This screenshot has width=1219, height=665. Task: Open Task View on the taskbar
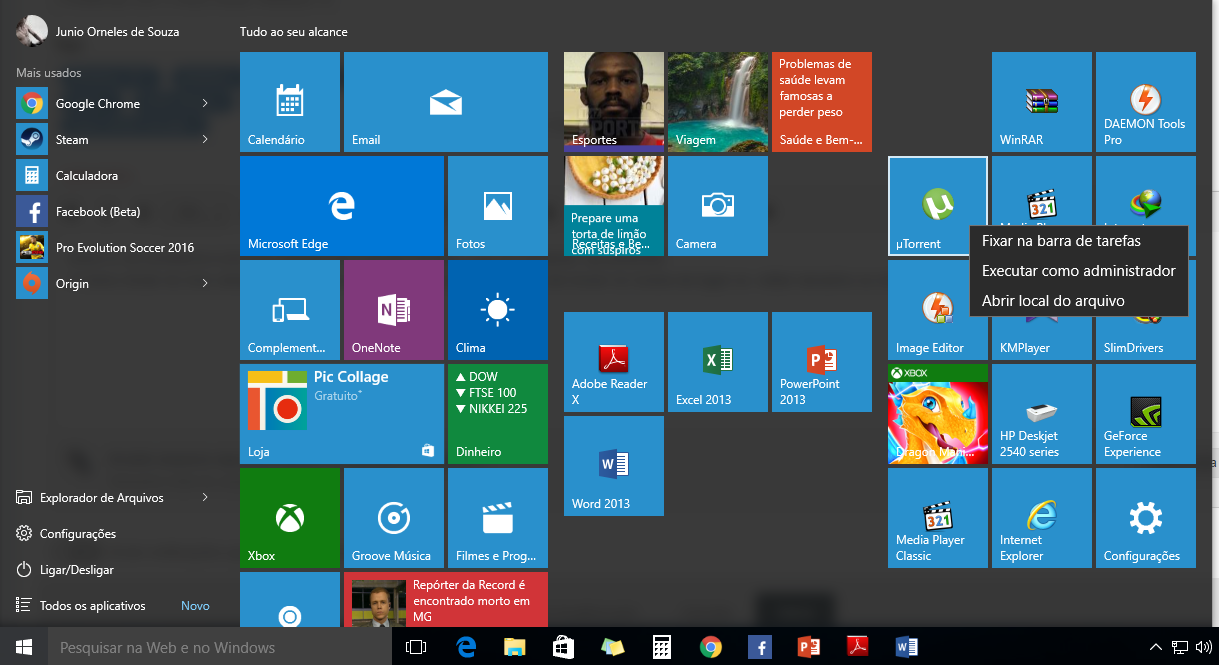coord(416,647)
